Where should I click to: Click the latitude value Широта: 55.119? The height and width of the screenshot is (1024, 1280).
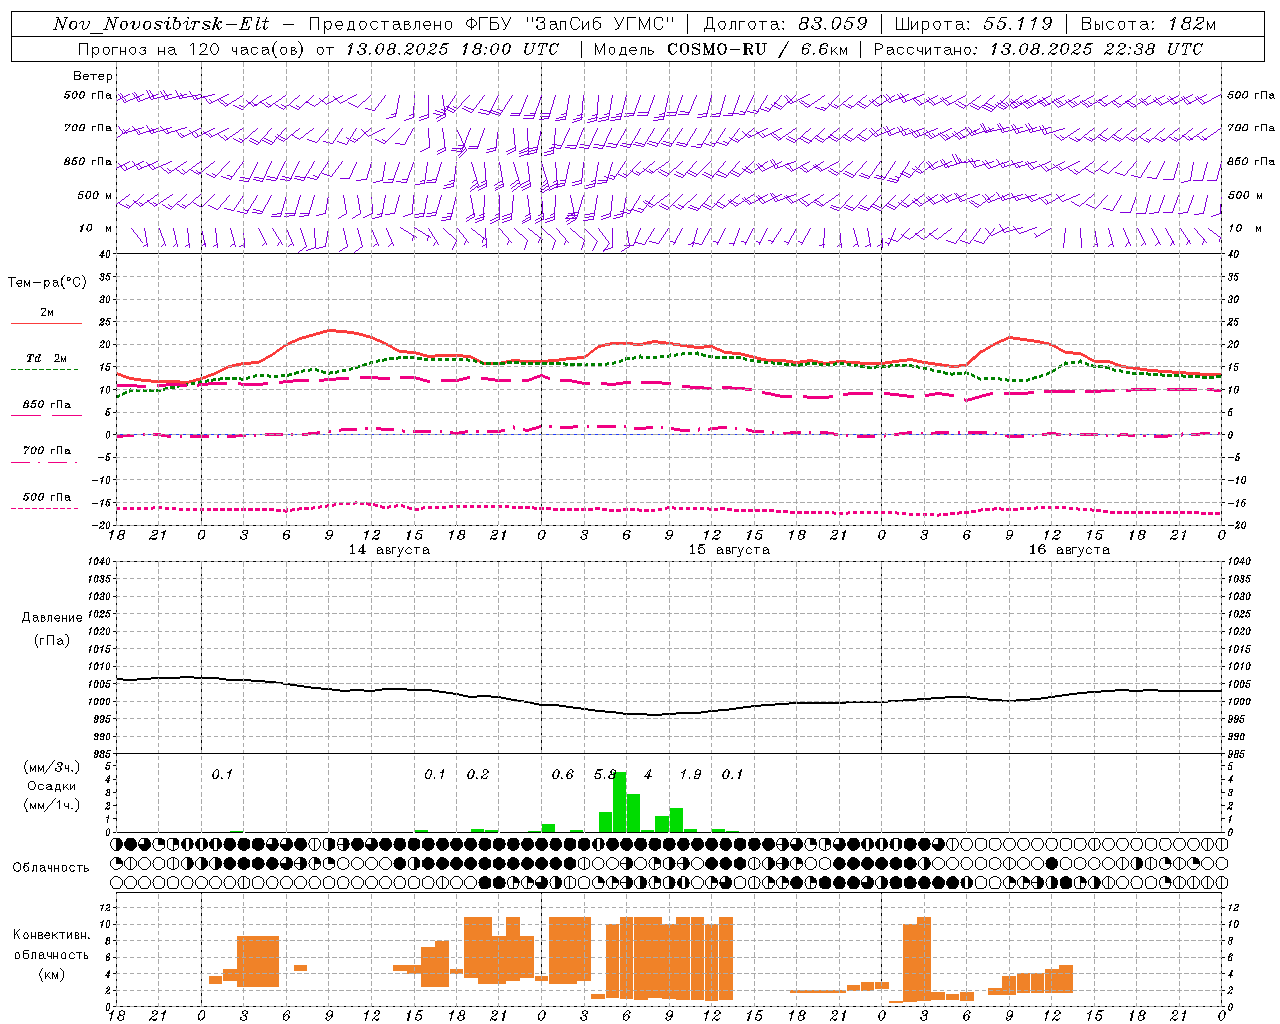point(974,24)
